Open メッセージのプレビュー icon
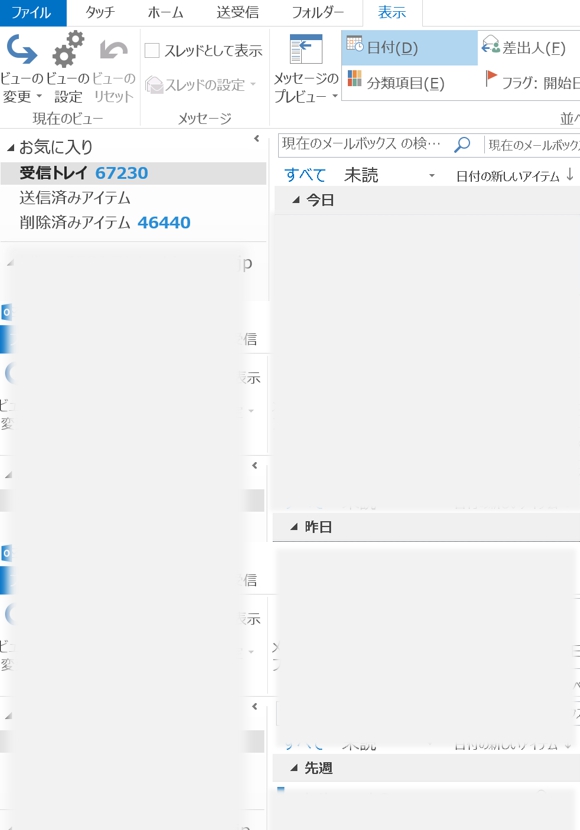580x830 pixels. (306, 49)
